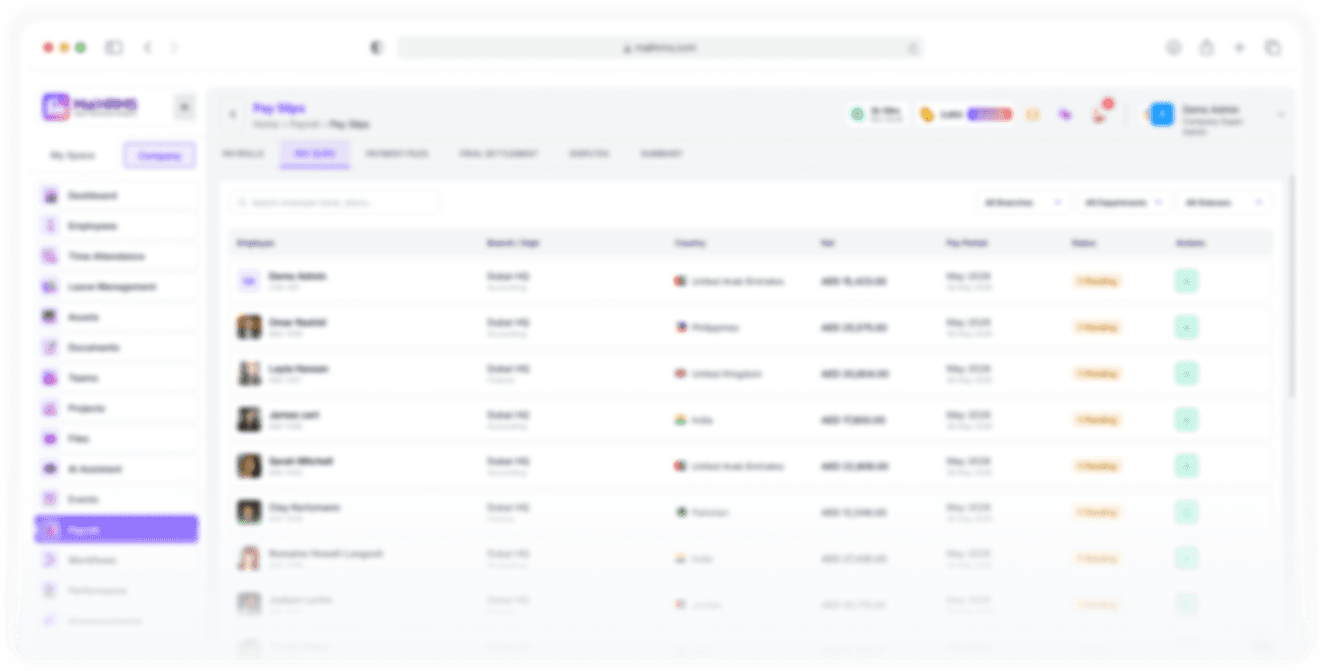Click Layla Hassan's avatar photo

point(249,373)
